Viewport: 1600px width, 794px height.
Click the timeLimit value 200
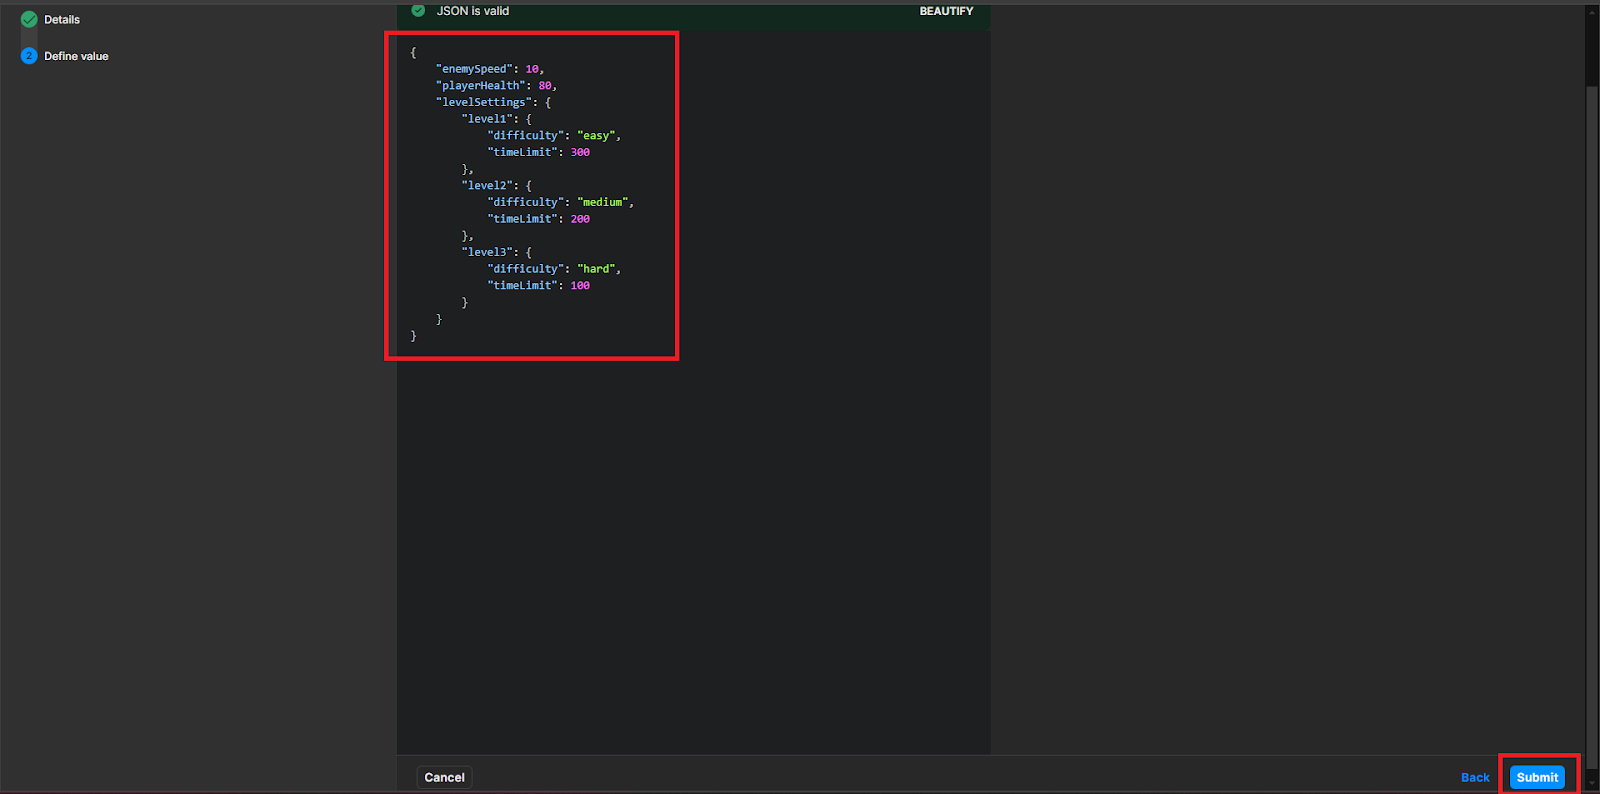(580, 219)
